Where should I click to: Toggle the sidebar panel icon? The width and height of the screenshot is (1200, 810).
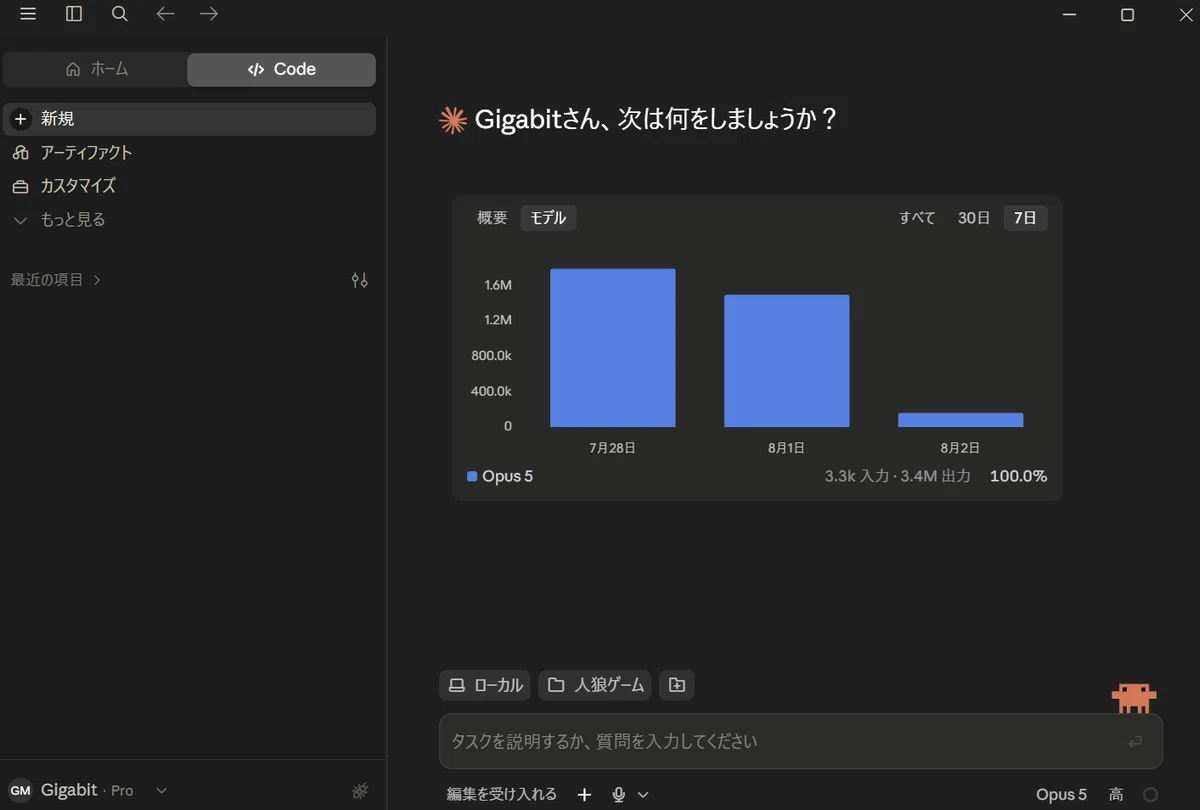pyautogui.click(x=74, y=14)
